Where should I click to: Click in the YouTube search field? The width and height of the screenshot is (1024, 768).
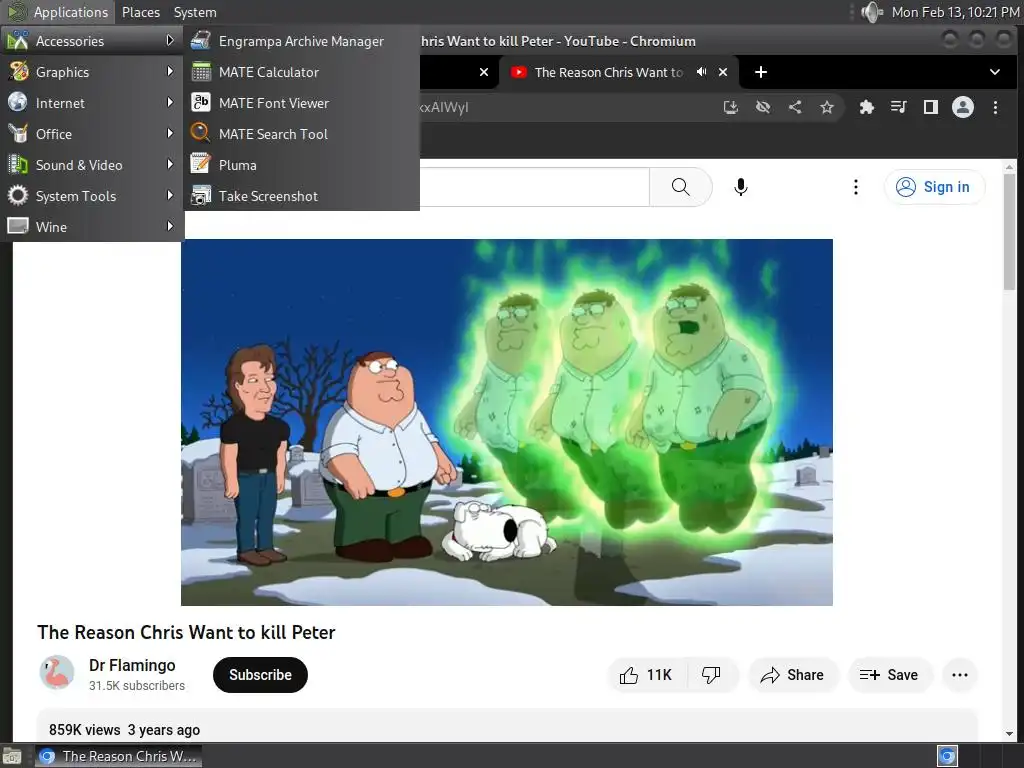534,187
